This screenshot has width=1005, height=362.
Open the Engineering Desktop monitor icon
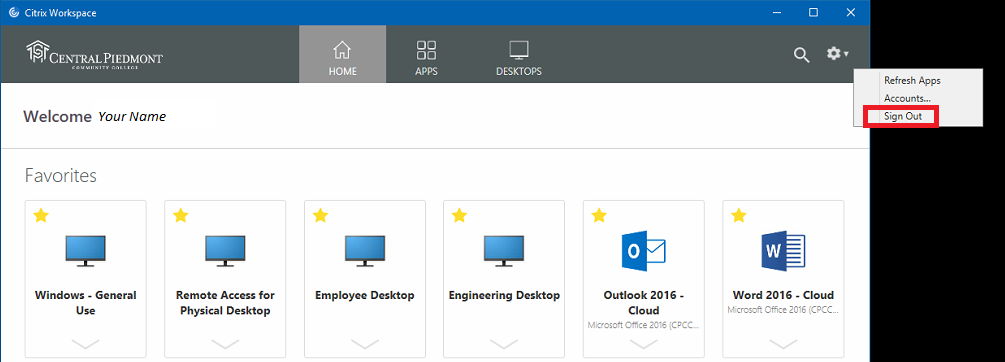(504, 251)
